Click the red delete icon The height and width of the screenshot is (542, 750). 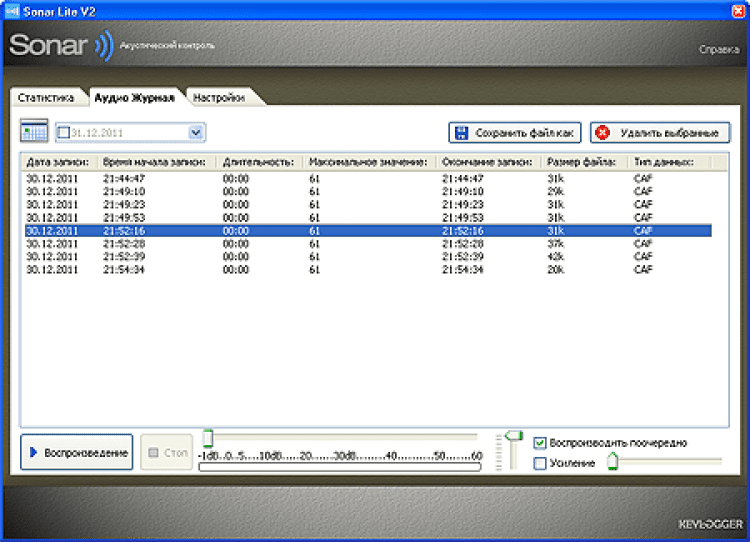(x=603, y=133)
